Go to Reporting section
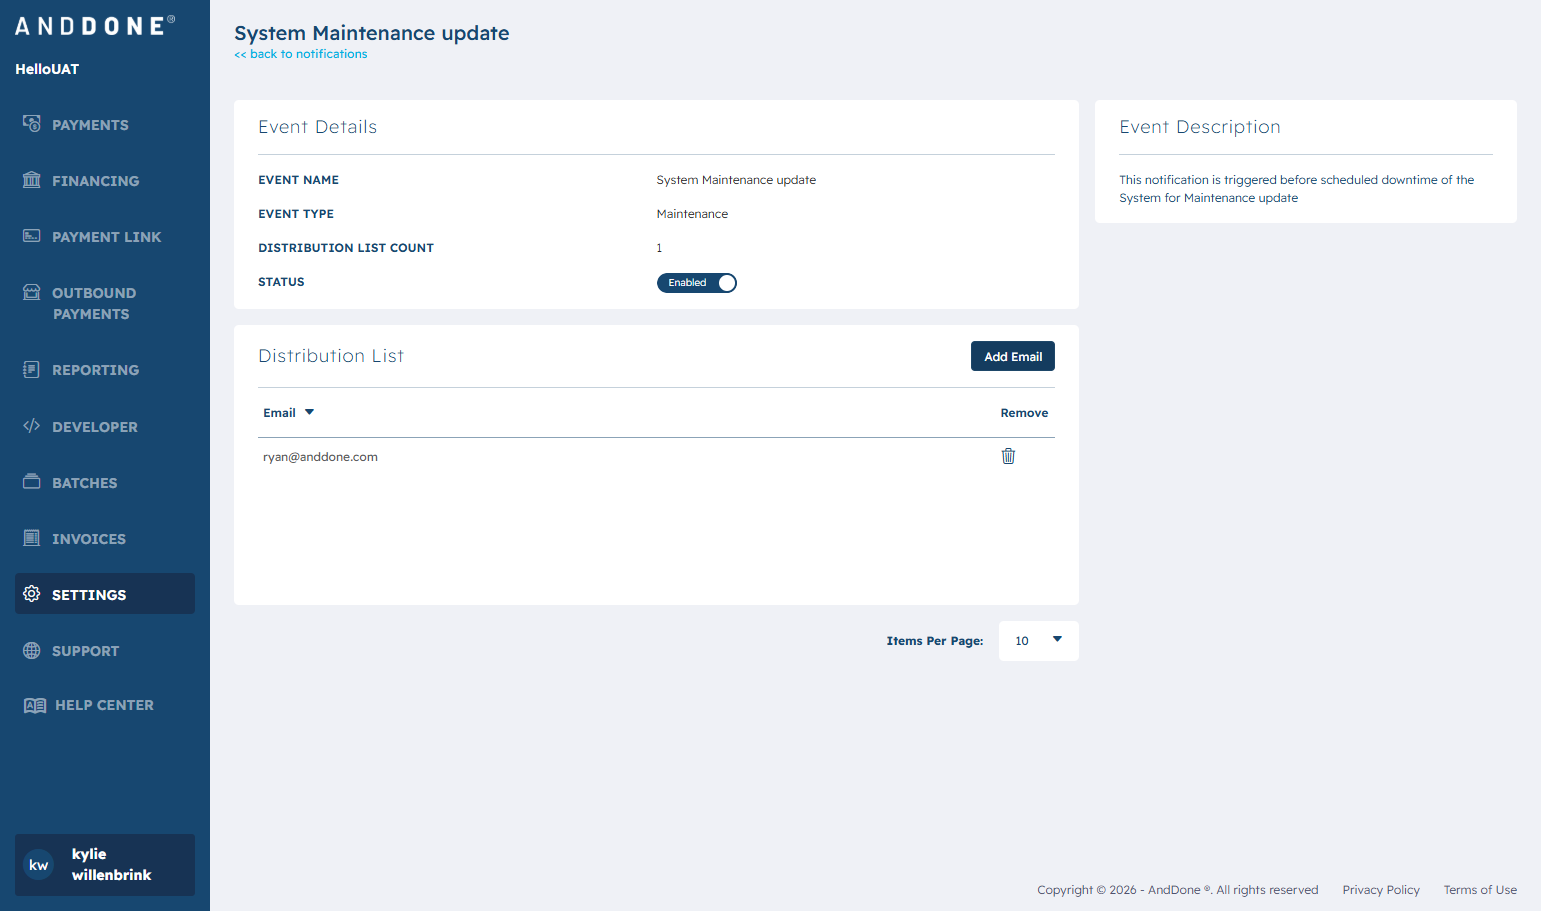1541x911 pixels. coord(96,370)
